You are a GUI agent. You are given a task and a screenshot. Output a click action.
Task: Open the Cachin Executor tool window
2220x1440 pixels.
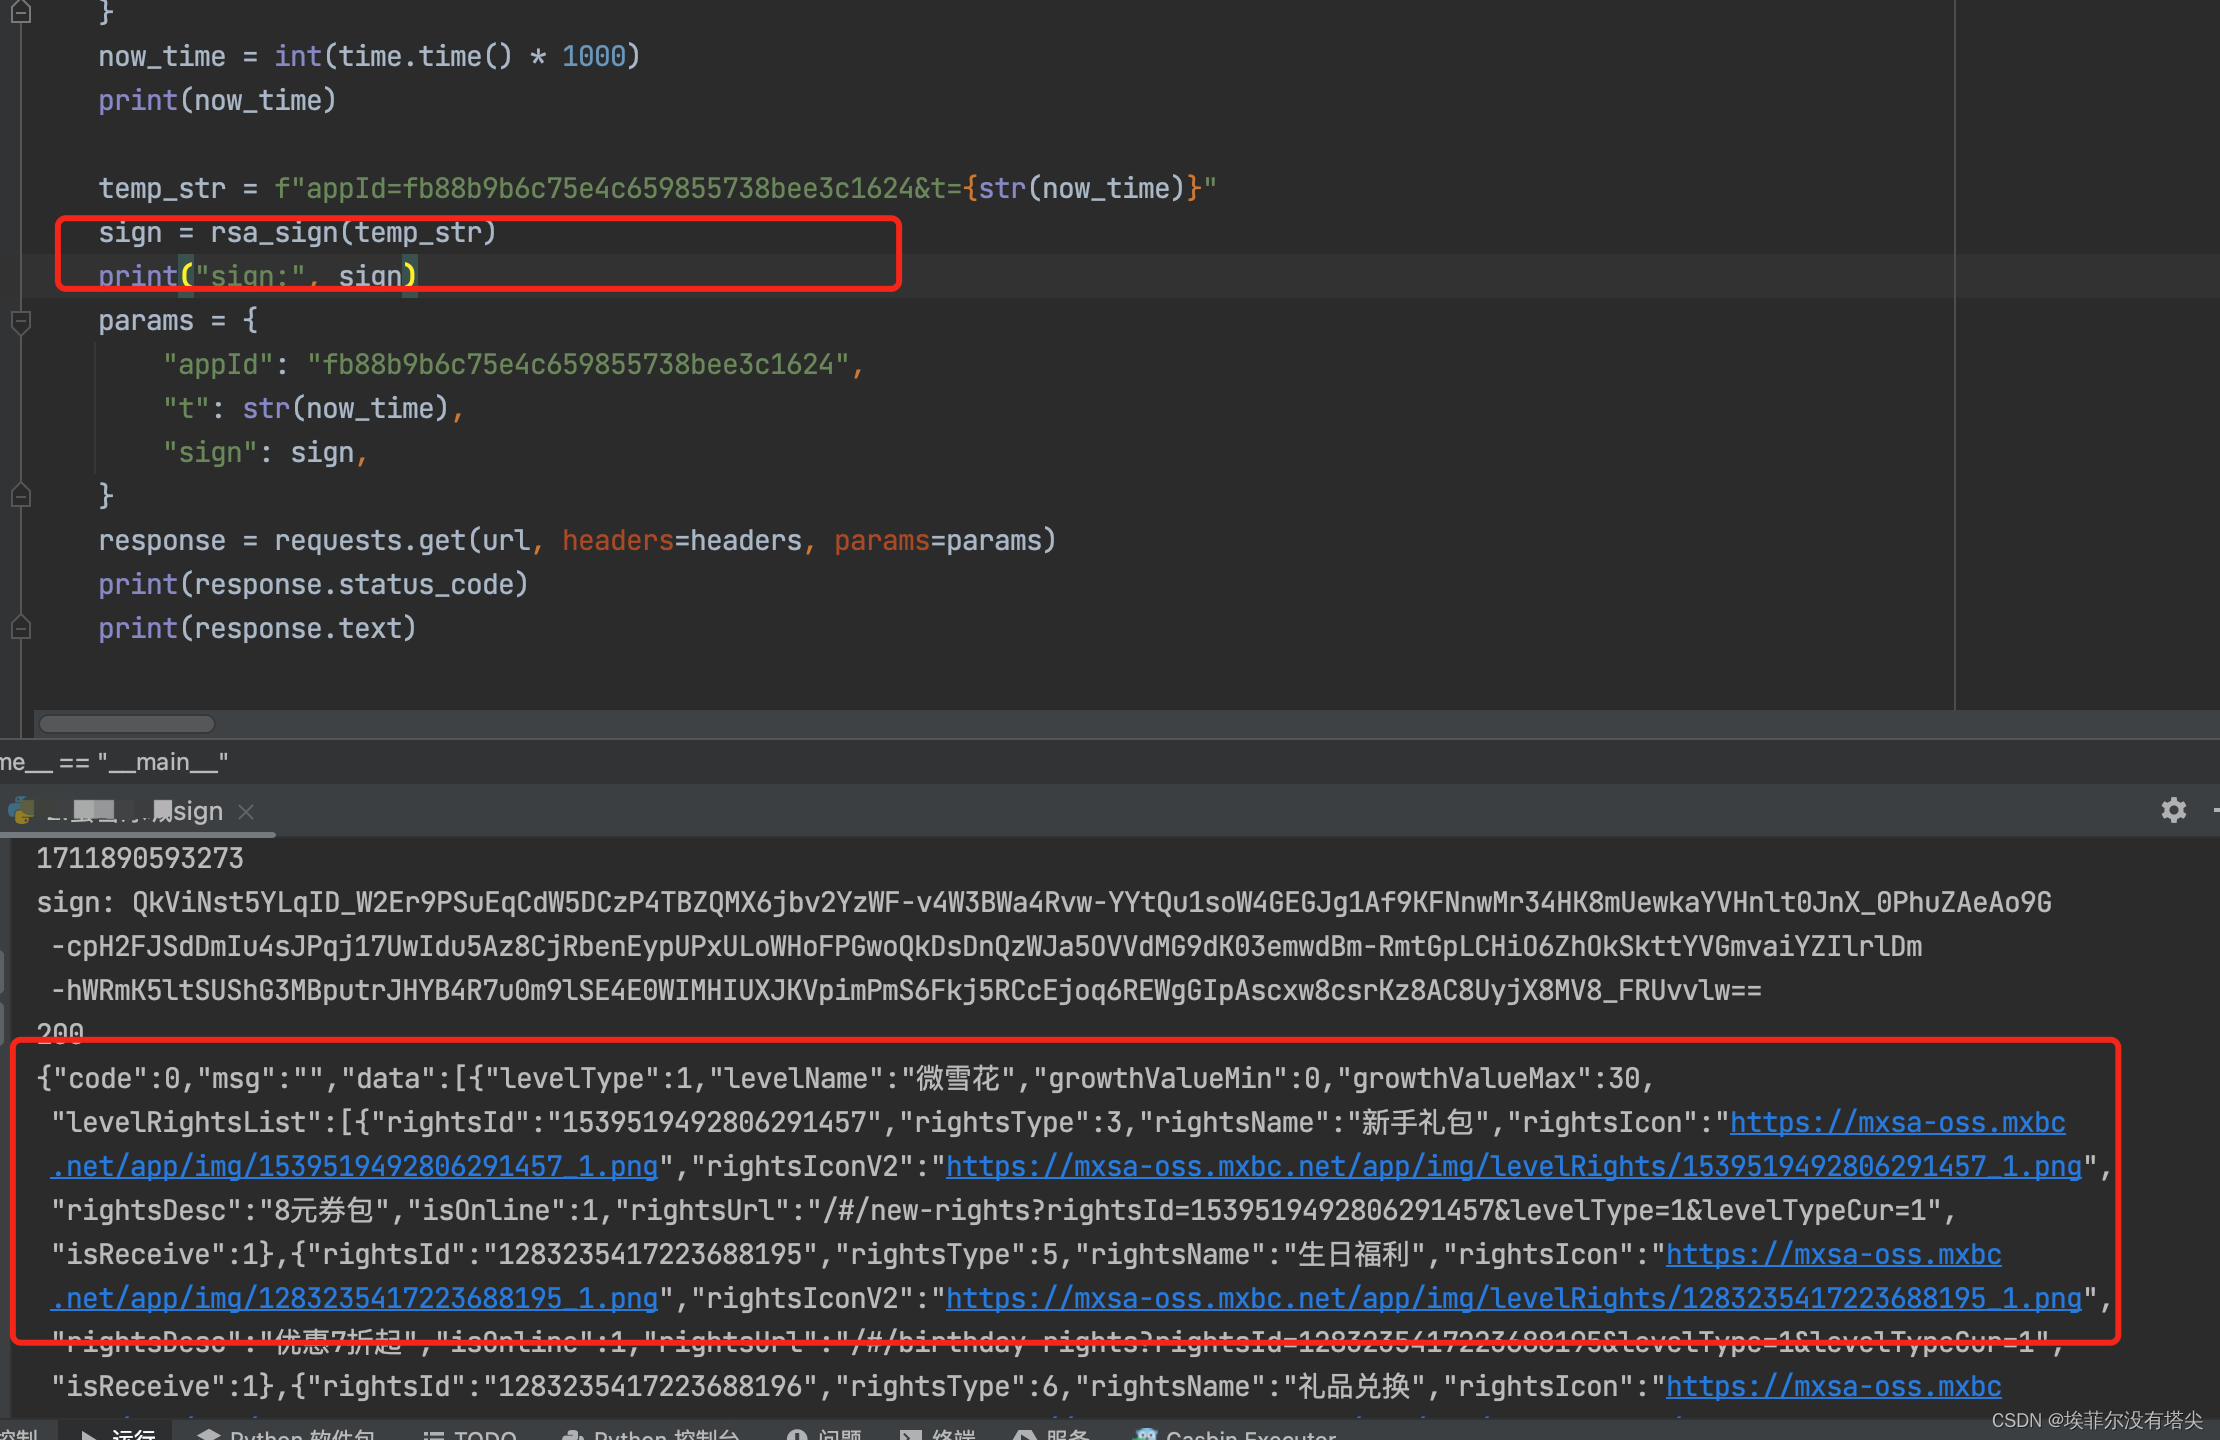[x=1236, y=1432]
